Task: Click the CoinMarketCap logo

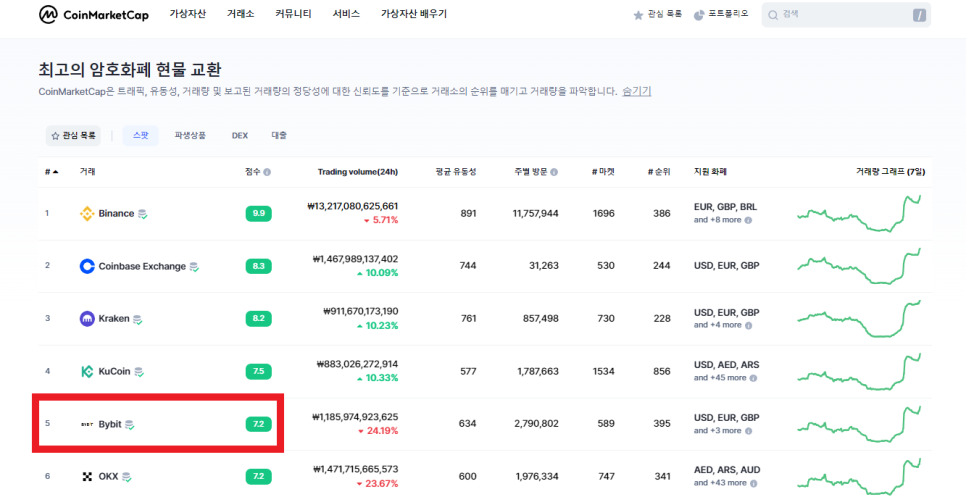Action: coord(94,15)
